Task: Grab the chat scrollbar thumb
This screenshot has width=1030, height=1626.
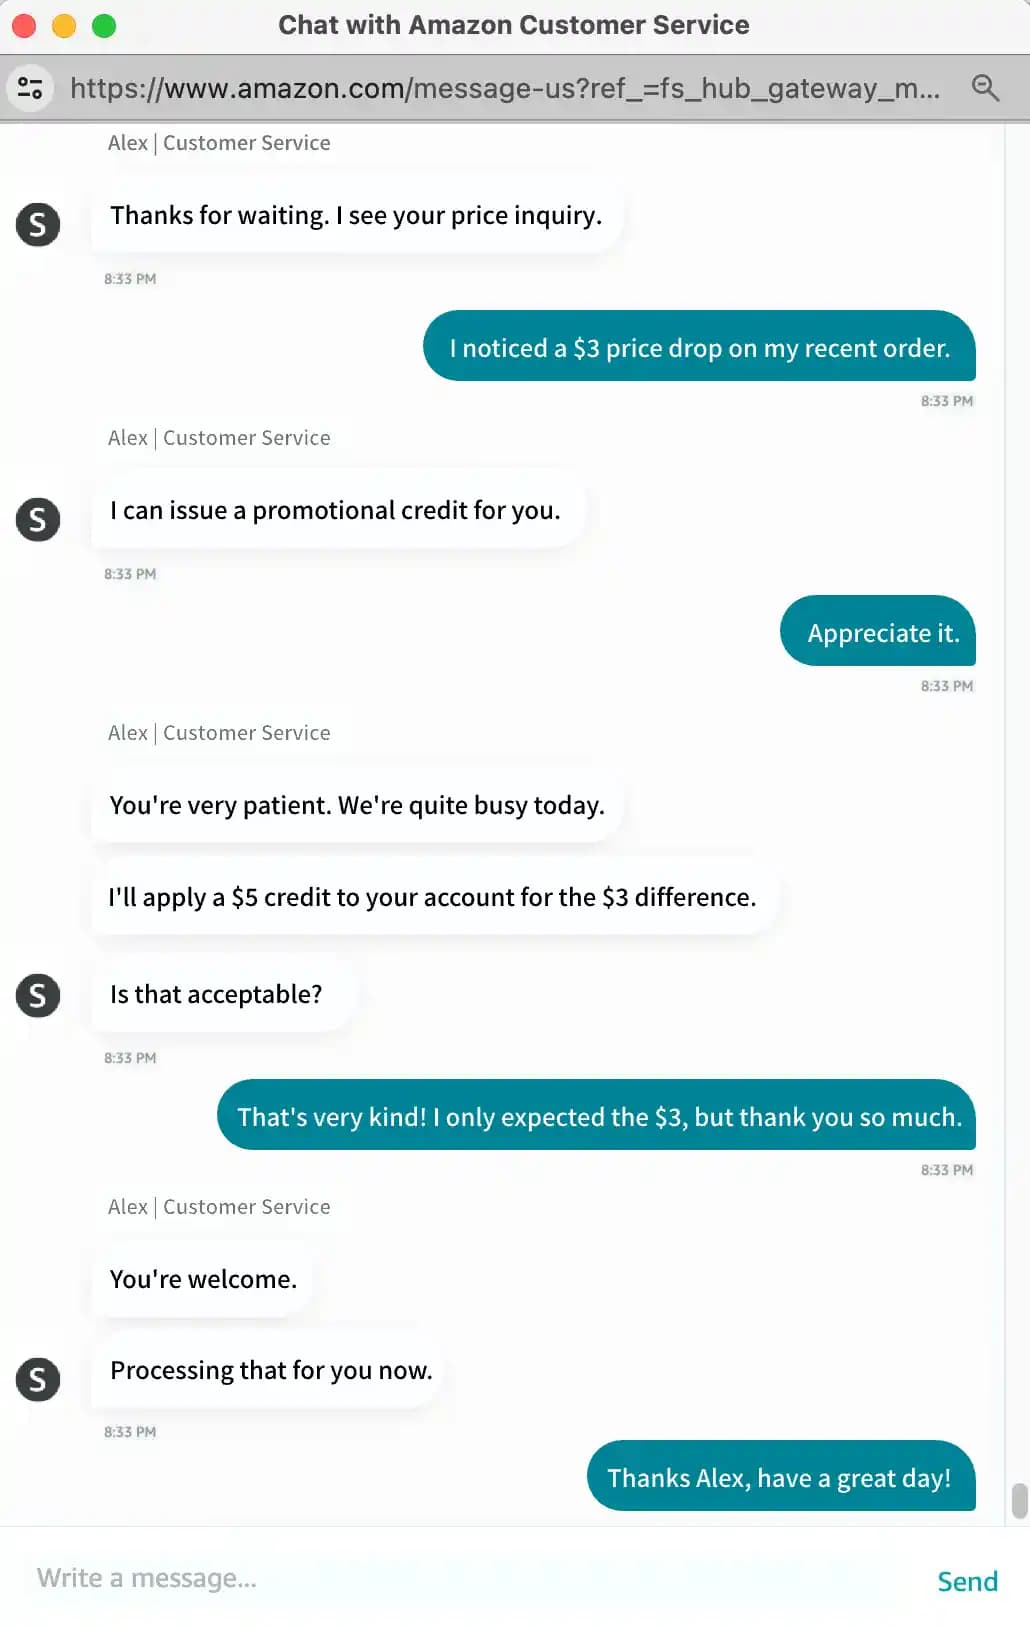Action: tap(1019, 1500)
